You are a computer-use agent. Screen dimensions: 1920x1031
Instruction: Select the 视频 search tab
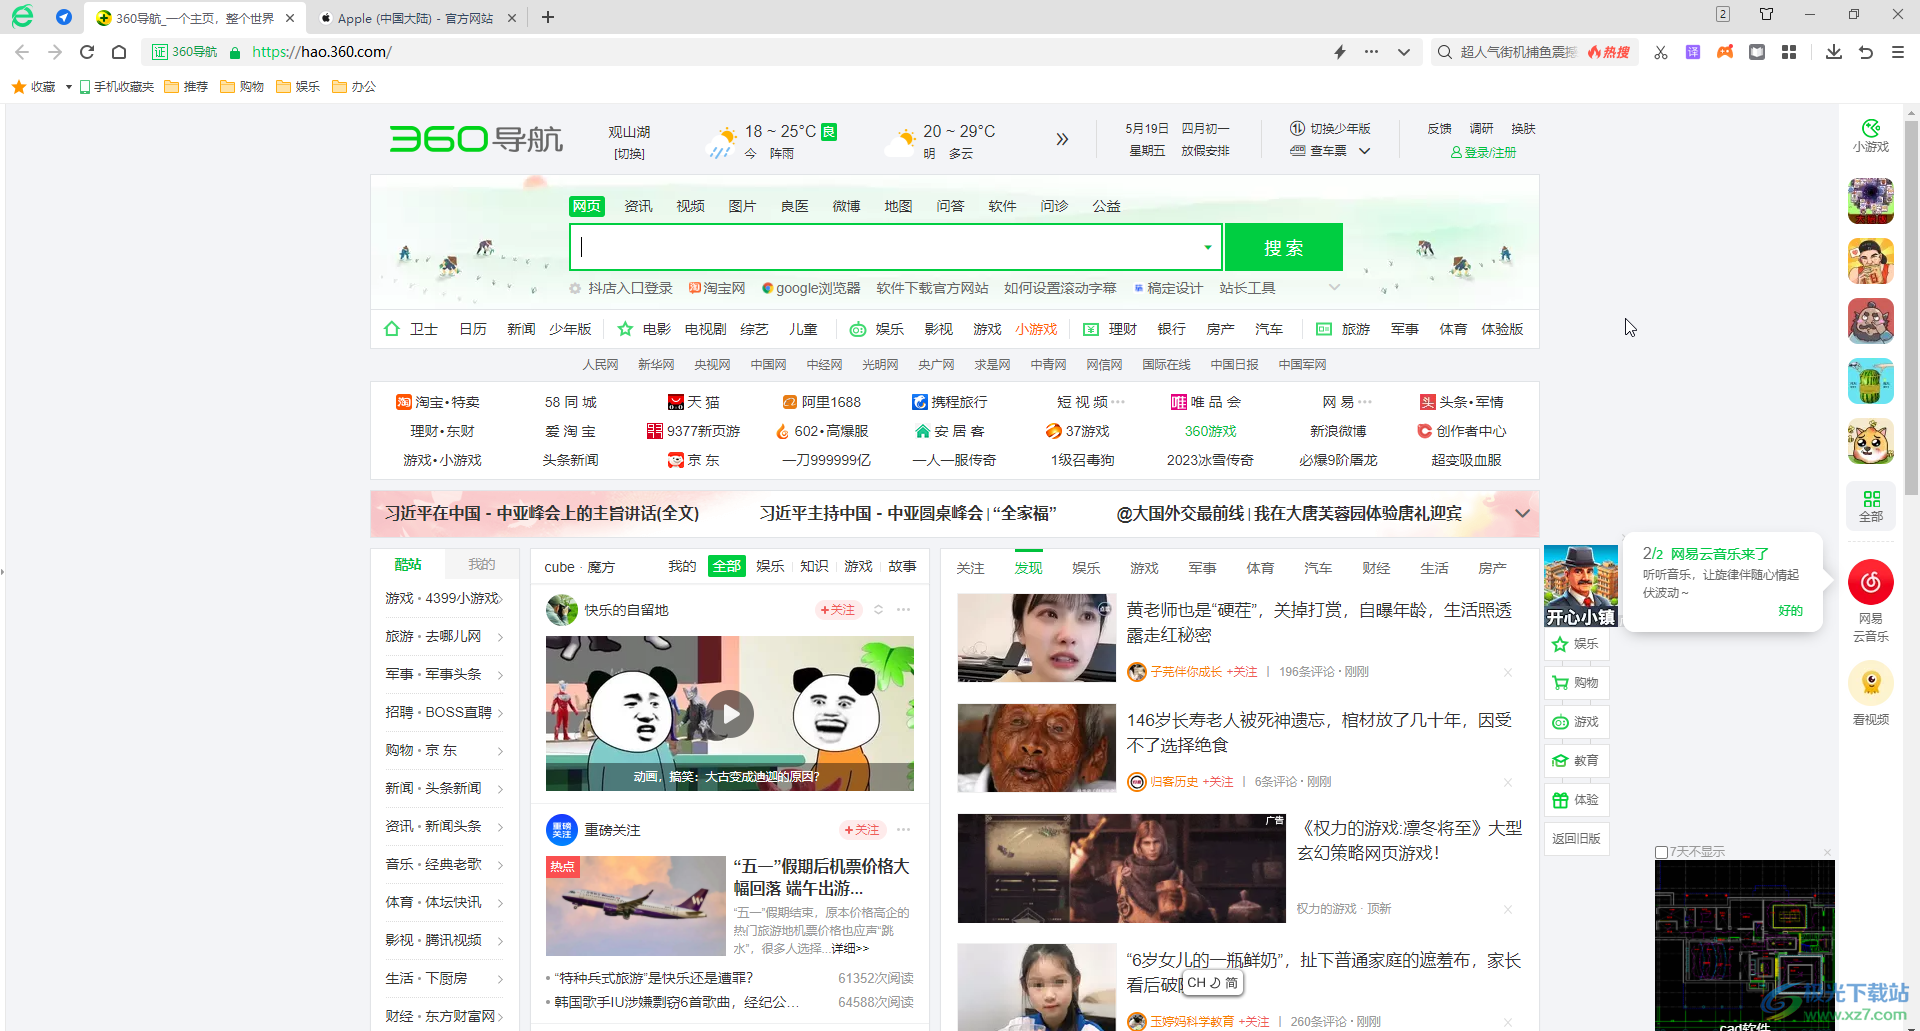pos(690,206)
